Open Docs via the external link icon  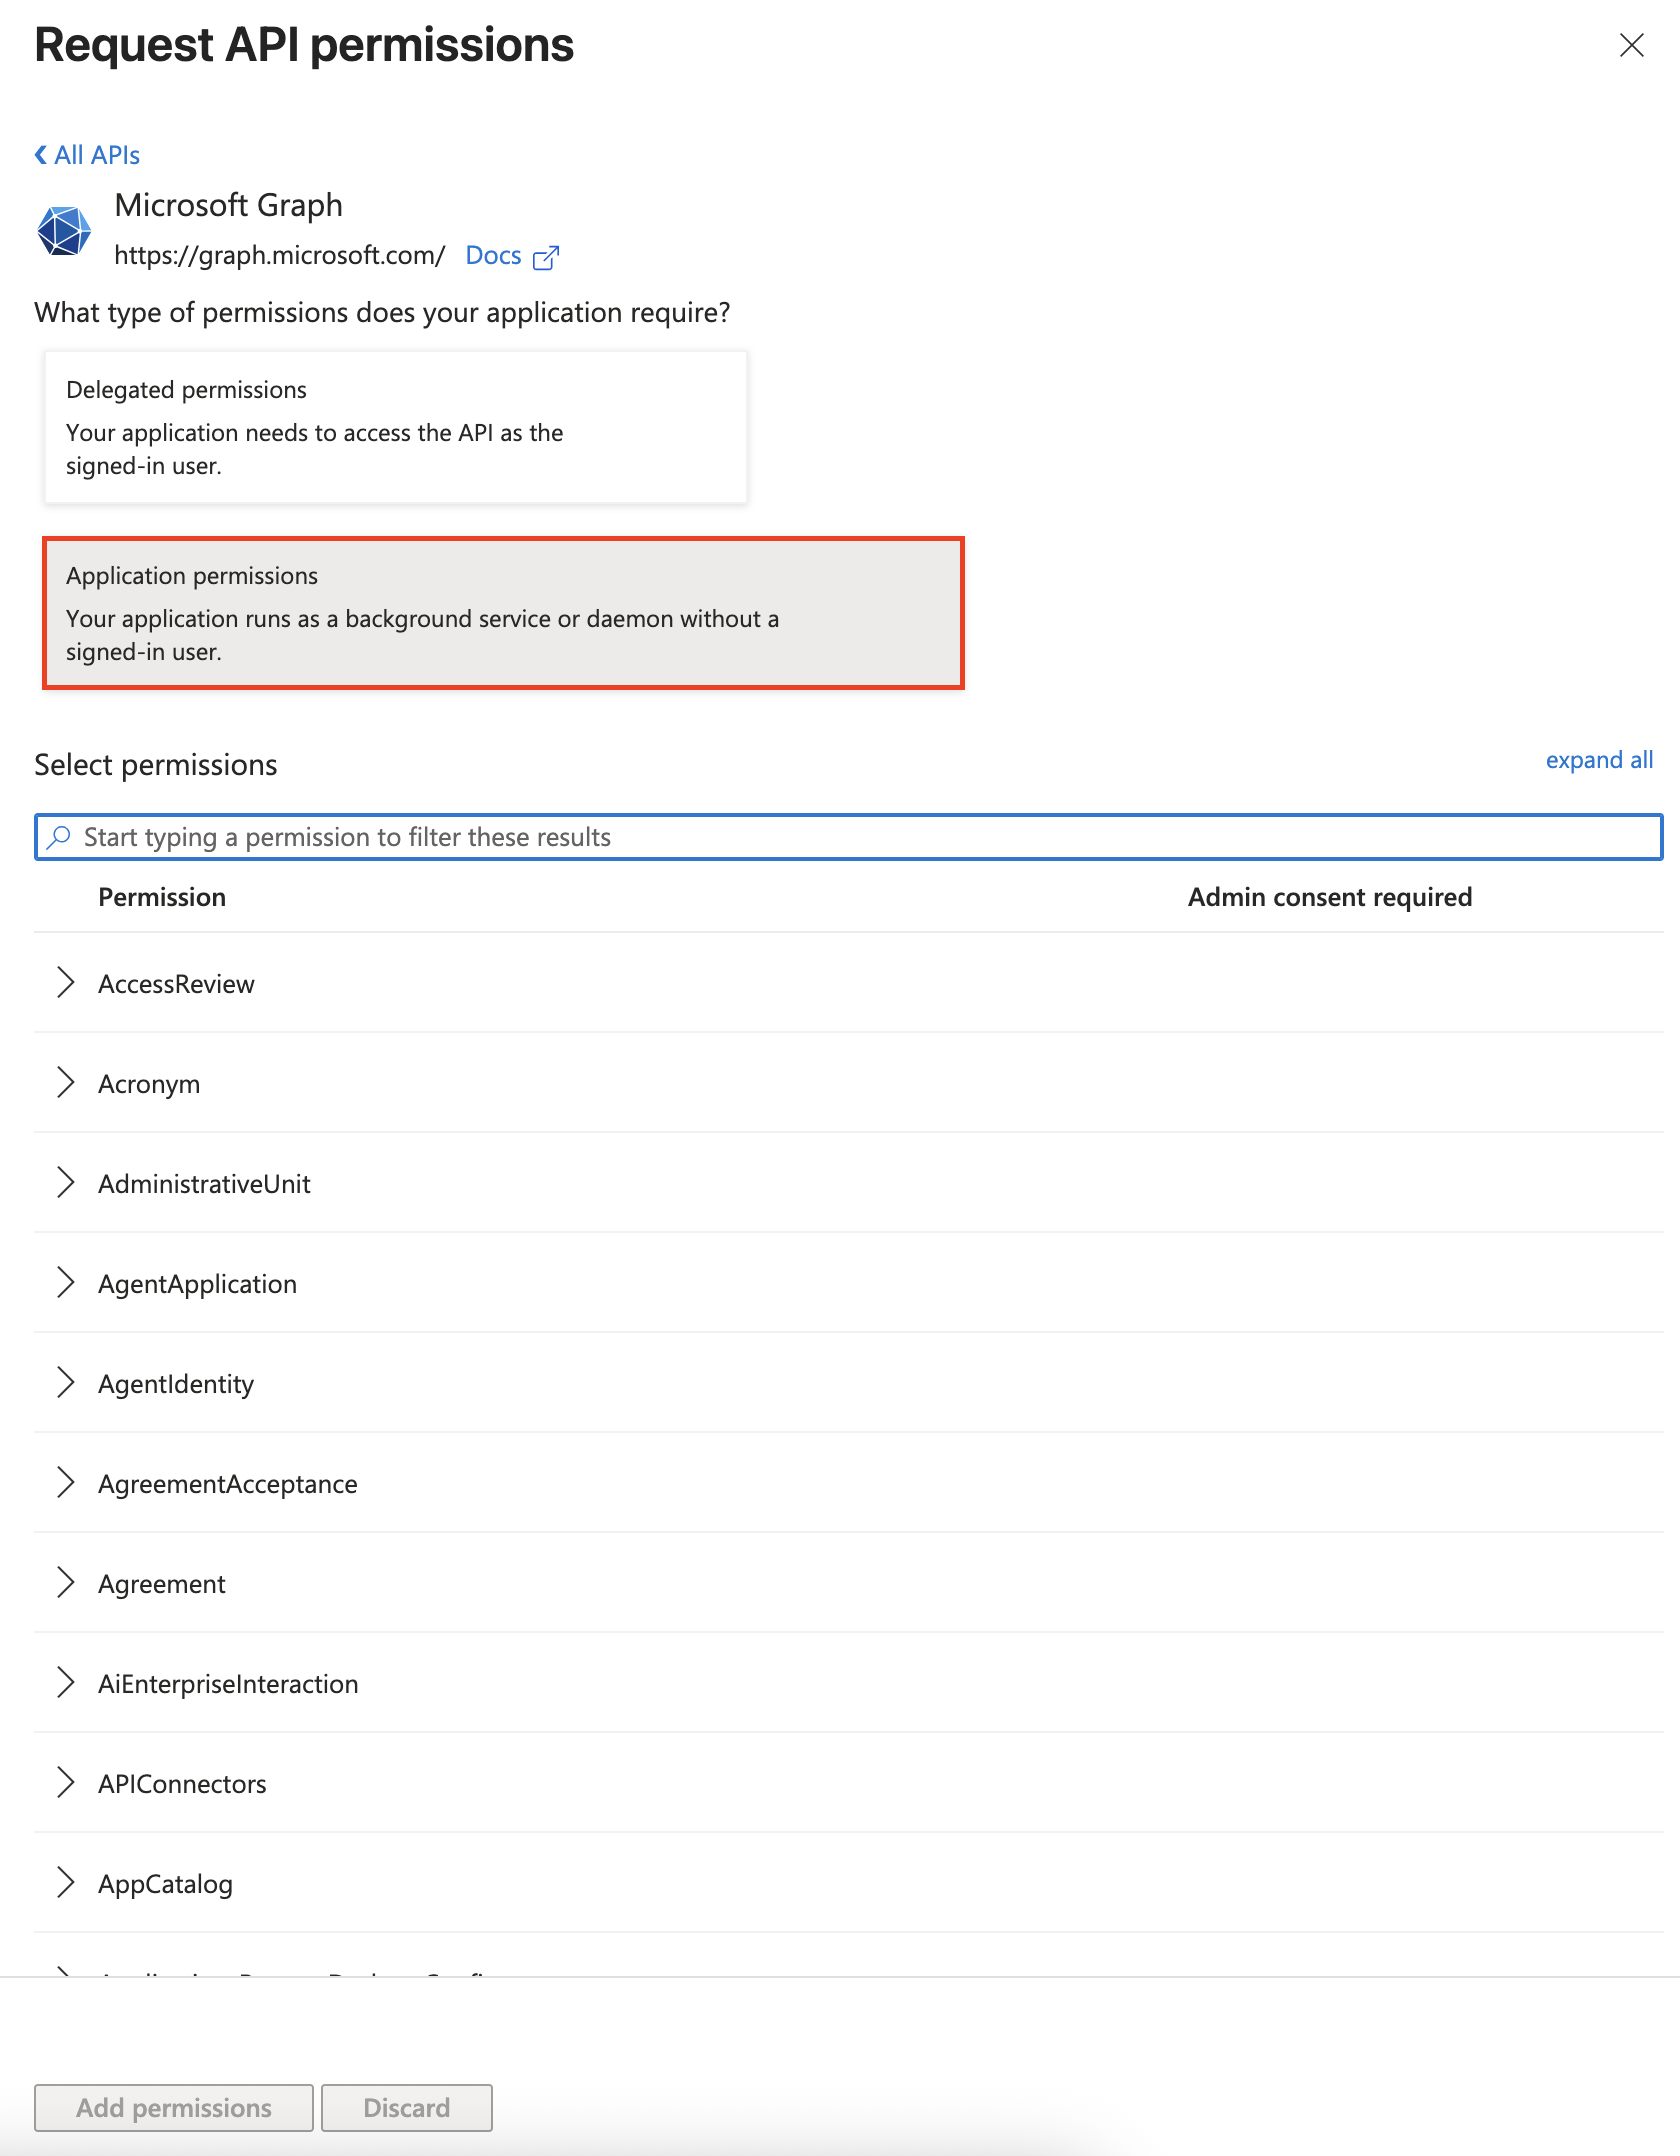pyautogui.click(x=547, y=258)
